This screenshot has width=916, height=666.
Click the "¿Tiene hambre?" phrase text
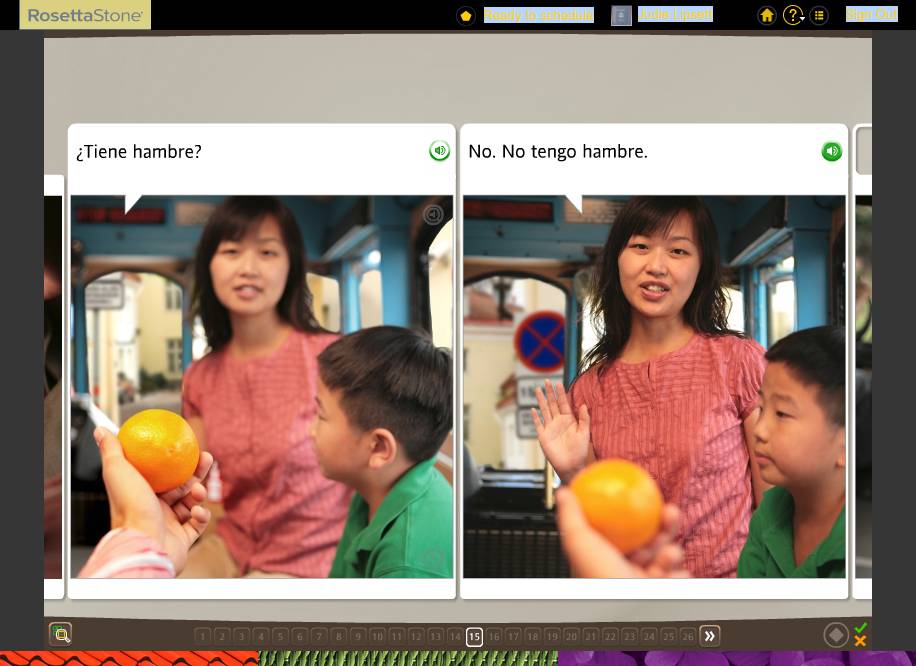(139, 152)
